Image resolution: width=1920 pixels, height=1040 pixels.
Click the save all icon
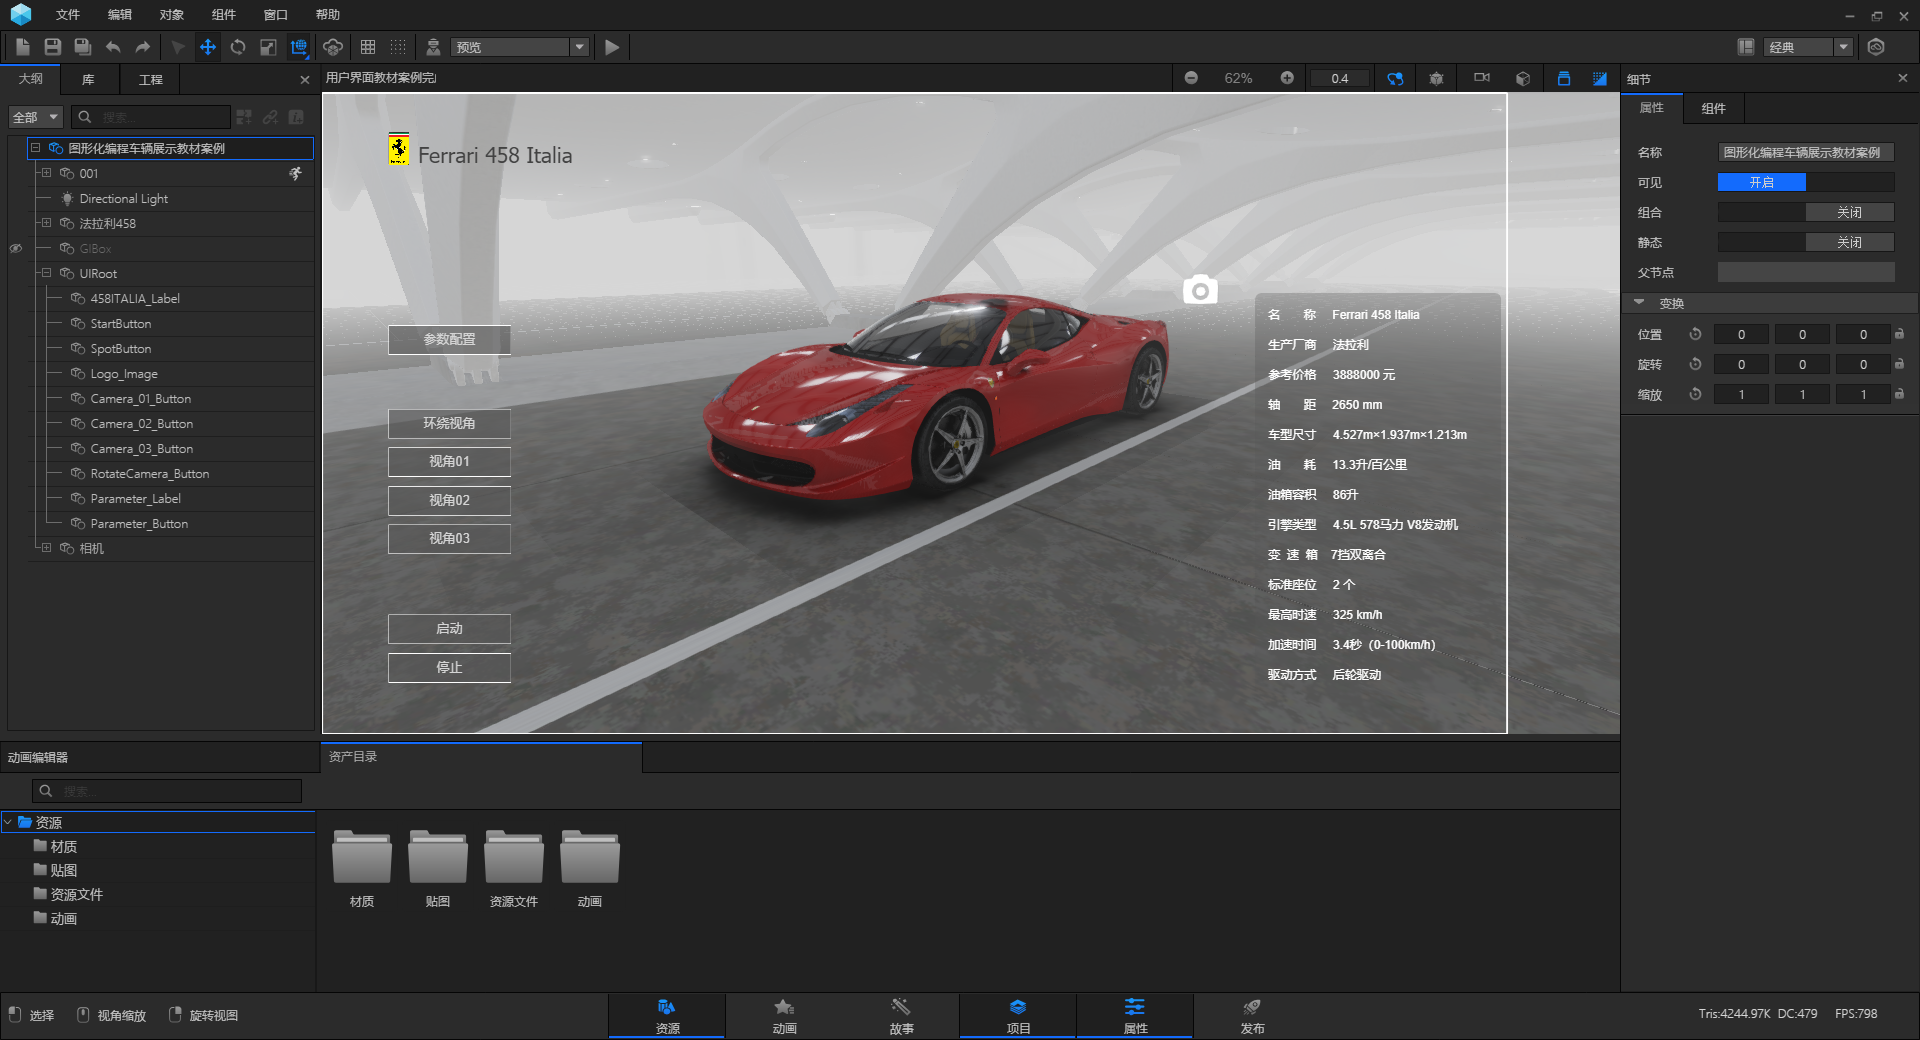(83, 47)
